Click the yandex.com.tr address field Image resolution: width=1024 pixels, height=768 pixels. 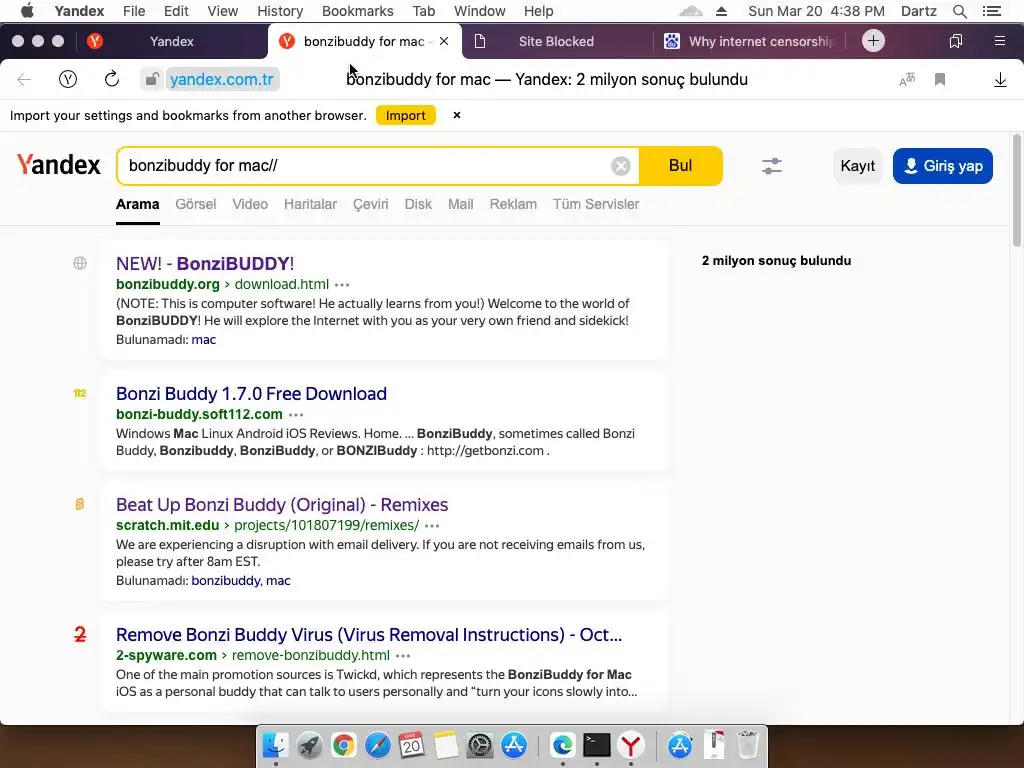pos(222,80)
